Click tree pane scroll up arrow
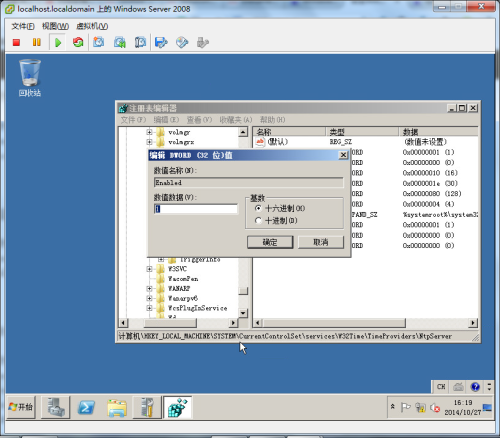The width and height of the screenshot is (500, 438). [x=243, y=132]
